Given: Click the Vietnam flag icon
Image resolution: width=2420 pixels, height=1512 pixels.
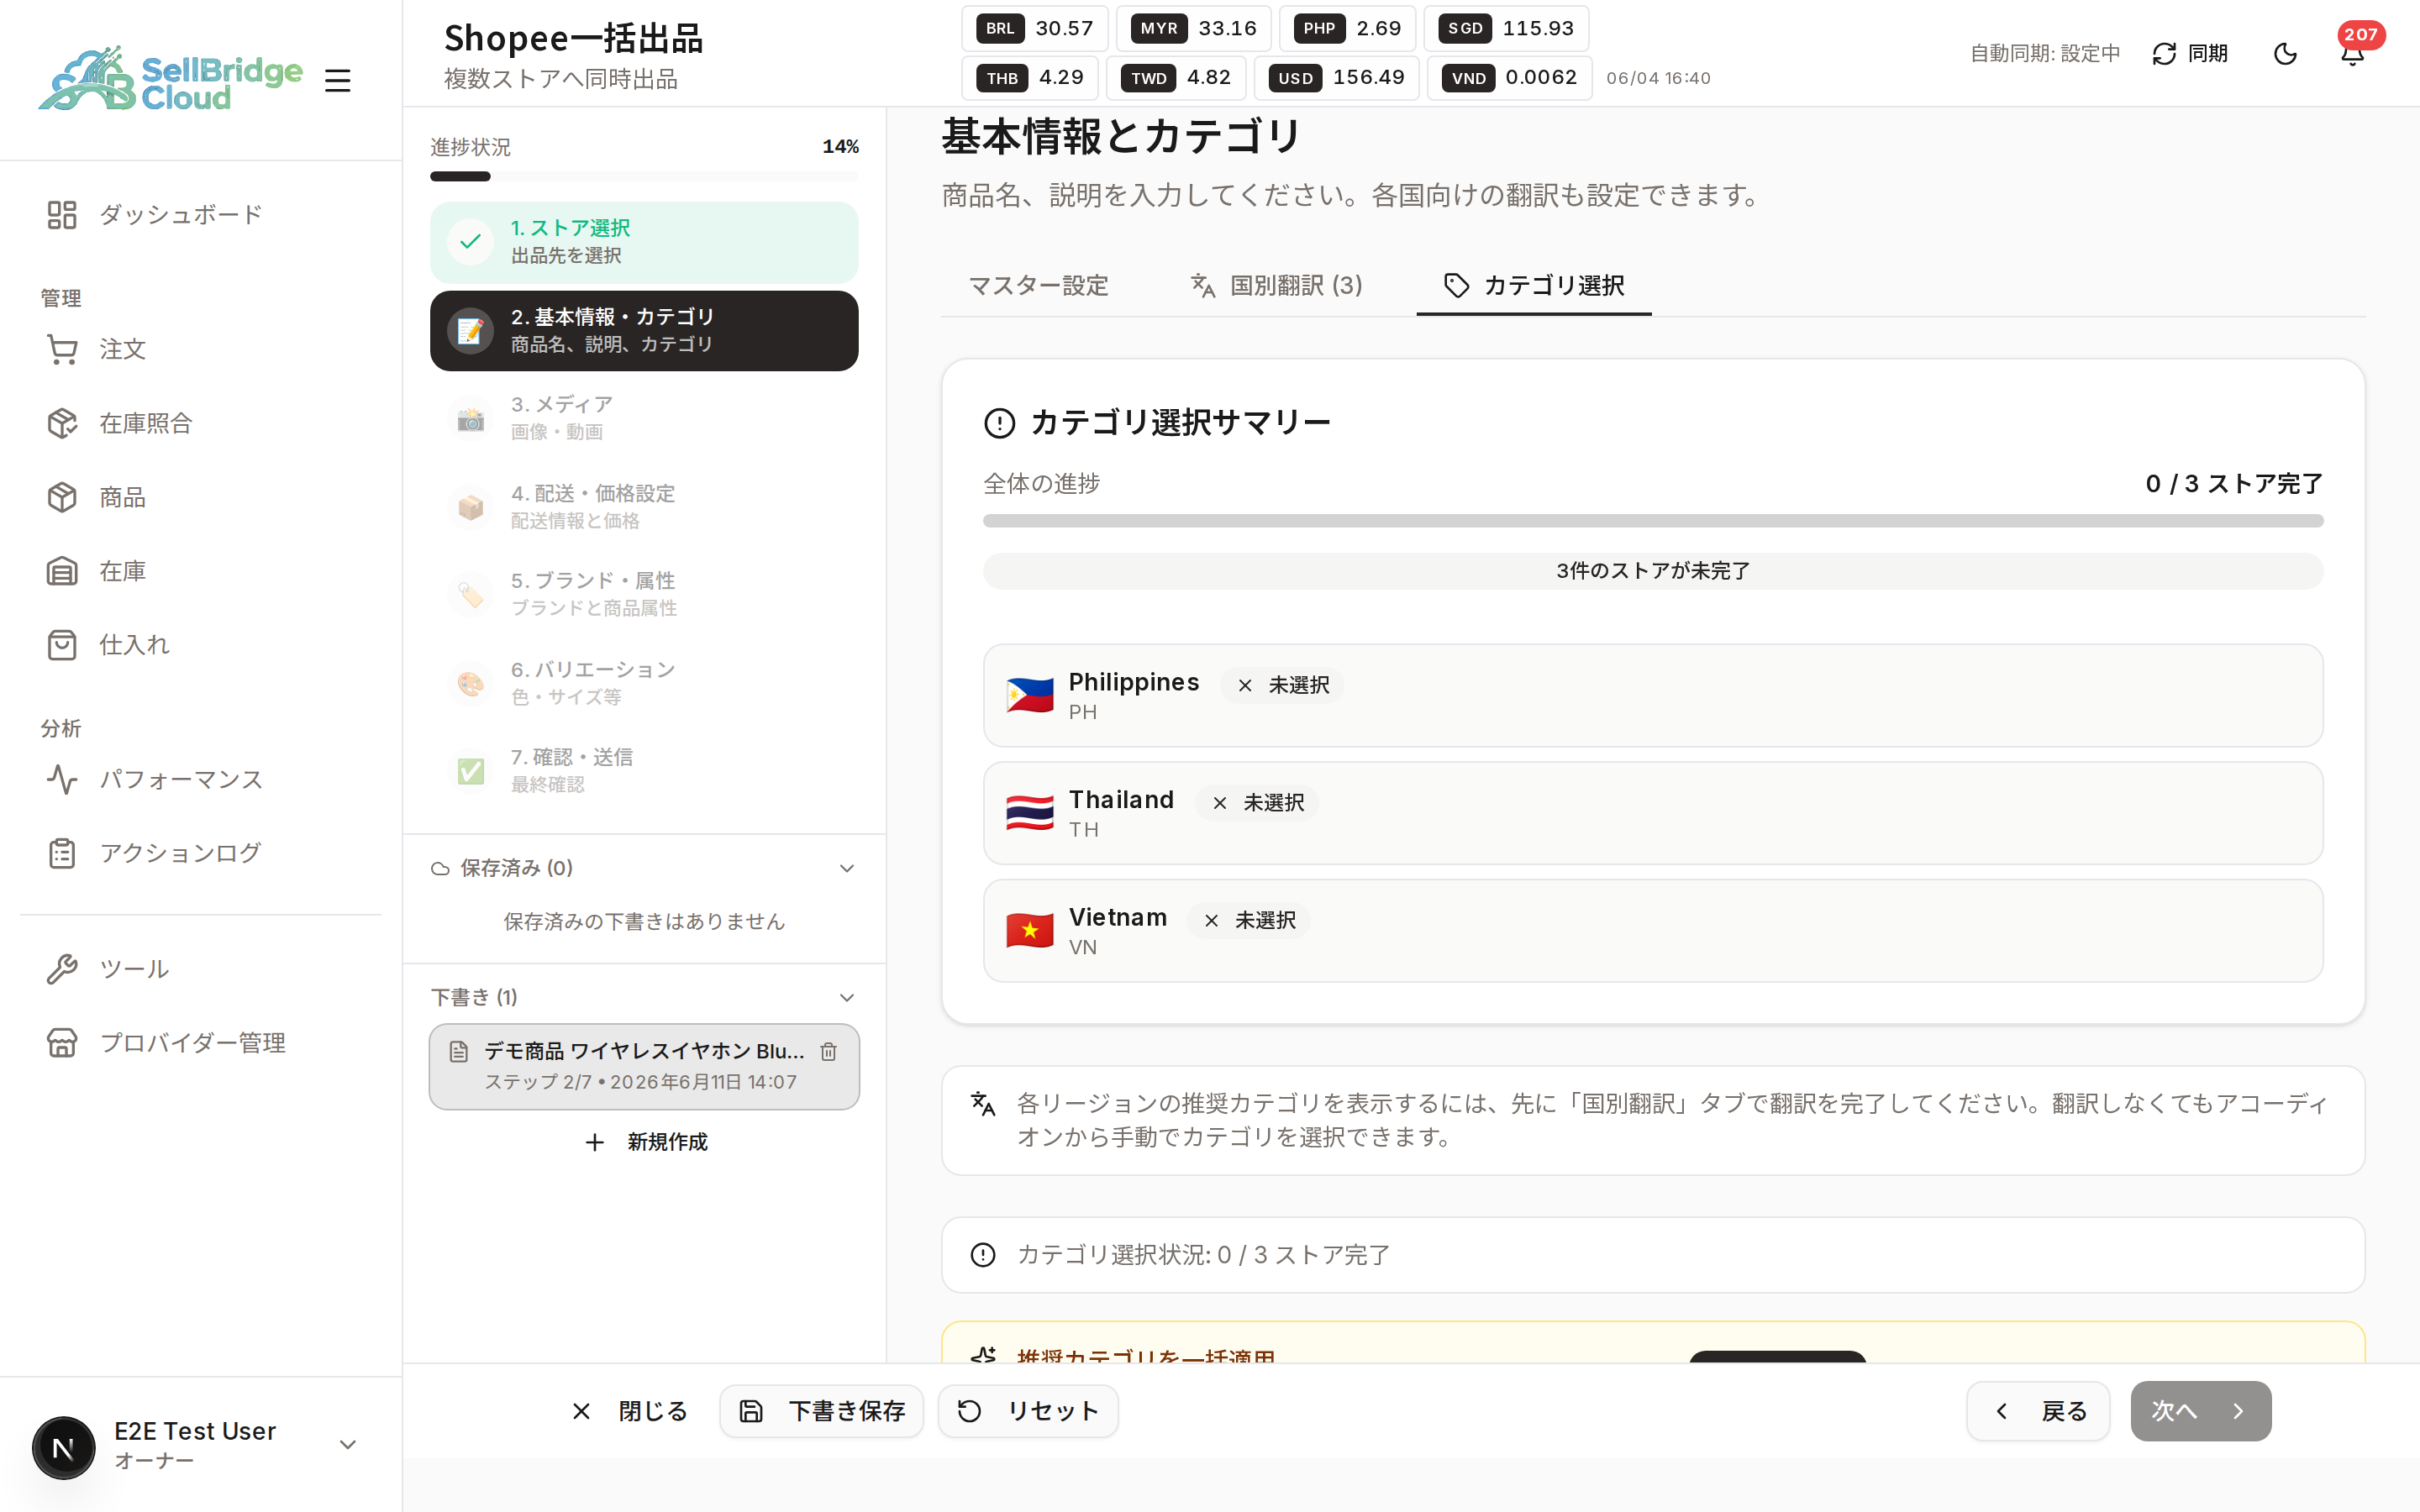Looking at the screenshot, I should pyautogui.click(x=1030, y=931).
